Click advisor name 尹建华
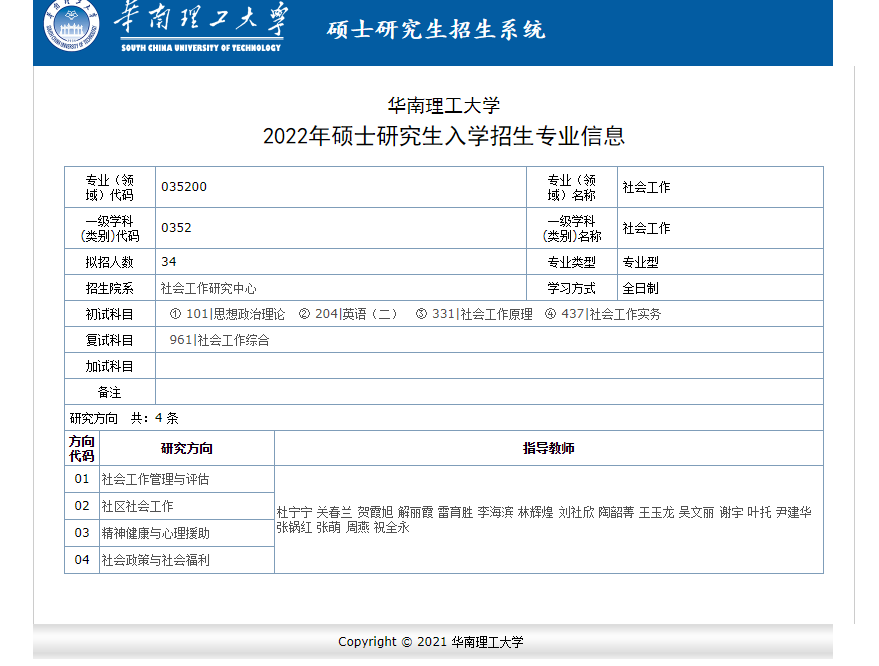The width and height of the screenshot is (879, 666). 793,512
